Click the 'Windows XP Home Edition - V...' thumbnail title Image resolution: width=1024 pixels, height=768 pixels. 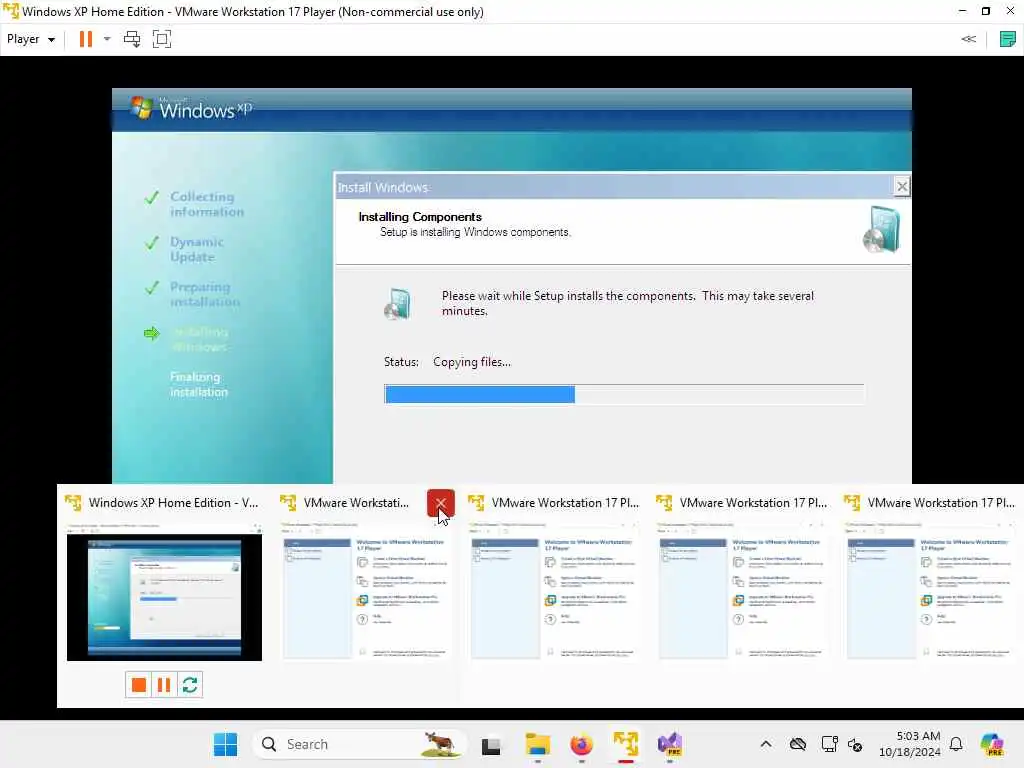click(x=174, y=503)
